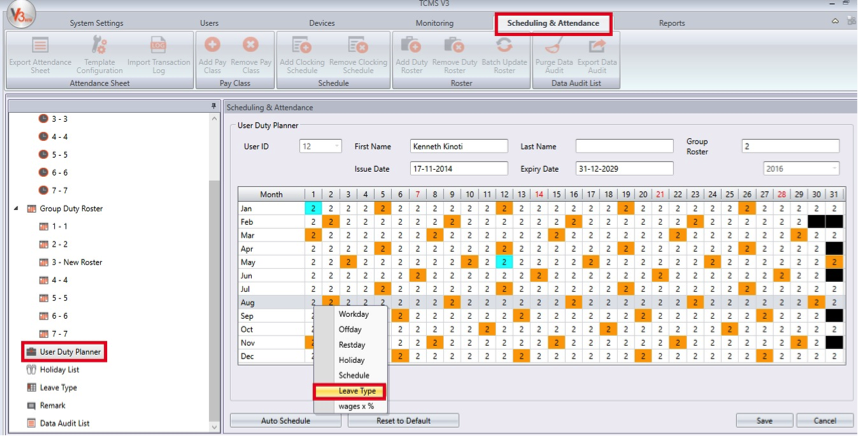Switch to Monitoring tab
Screen dimensions: 858x436
[434, 23]
